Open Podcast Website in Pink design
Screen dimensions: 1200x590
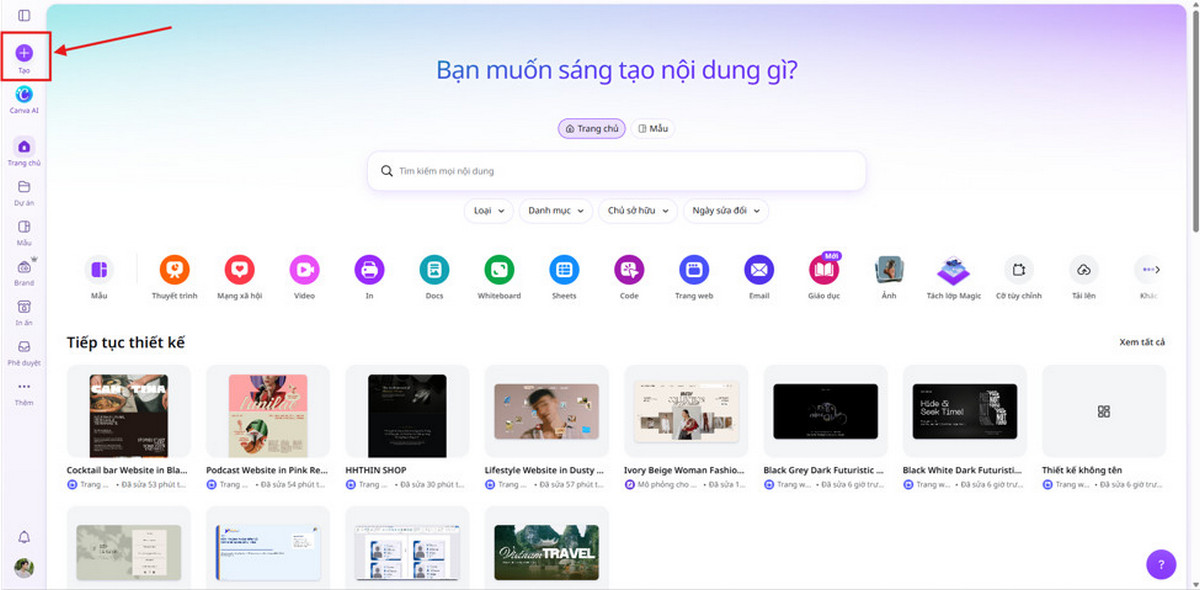(x=267, y=411)
